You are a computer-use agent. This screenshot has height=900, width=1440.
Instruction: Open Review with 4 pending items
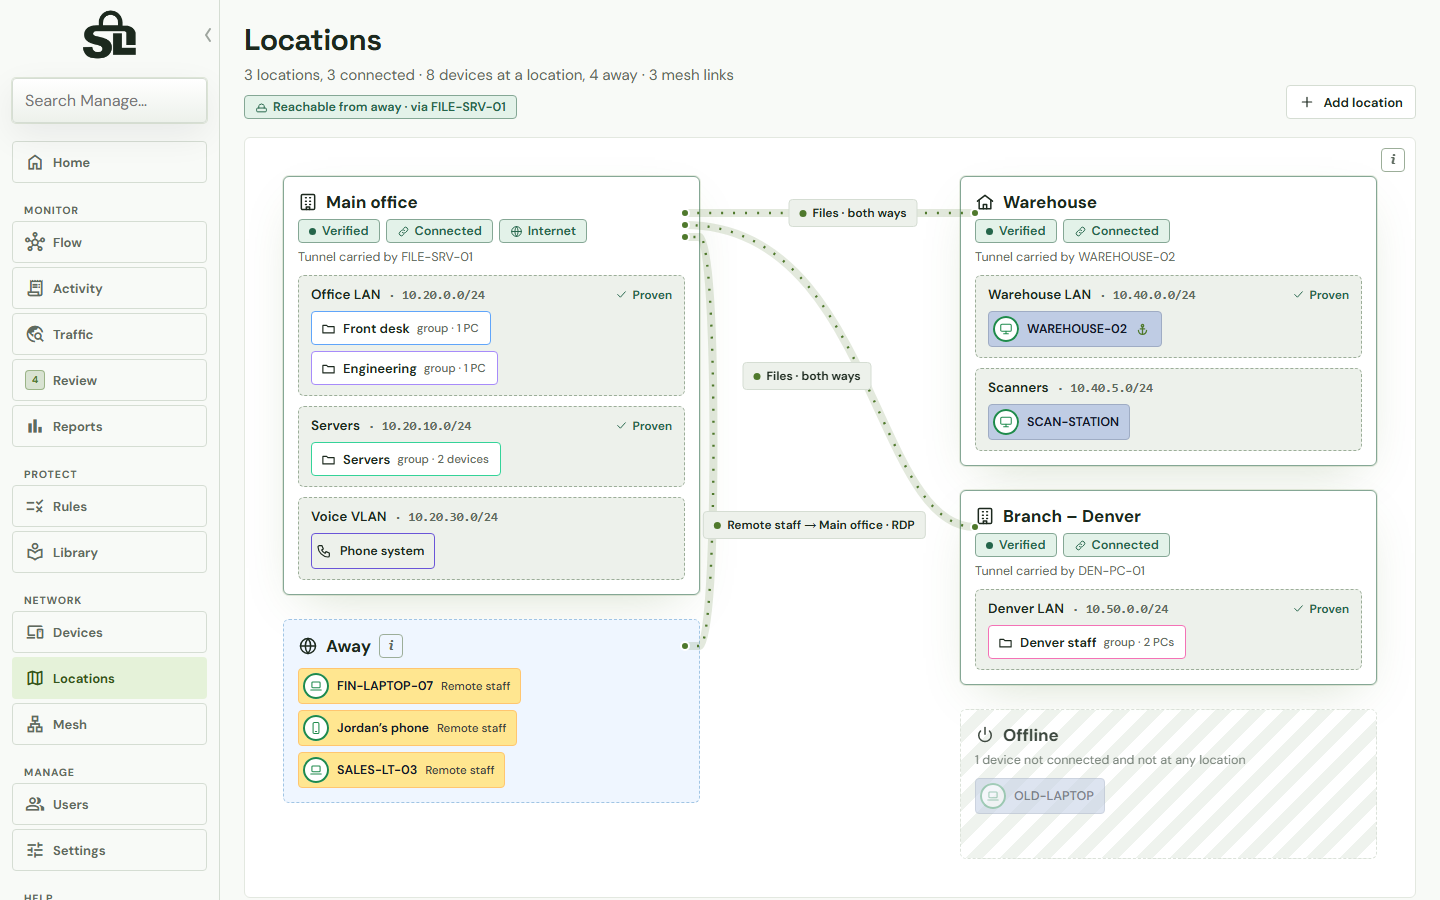pyautogui.click(x=110, y=380)
